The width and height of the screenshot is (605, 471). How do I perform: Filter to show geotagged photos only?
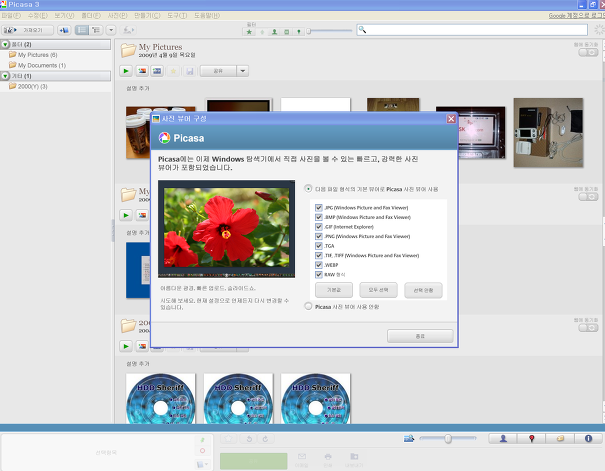299,32
